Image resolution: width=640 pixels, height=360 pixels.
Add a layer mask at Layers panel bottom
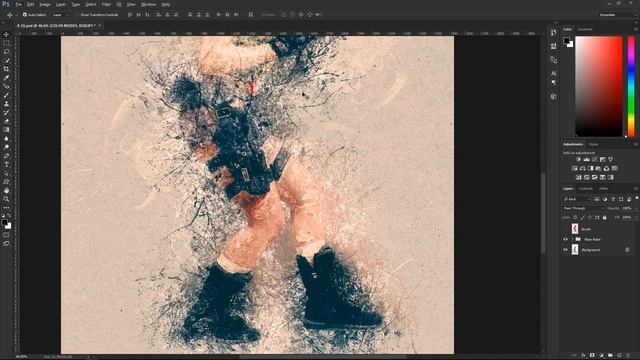[592, 356]
